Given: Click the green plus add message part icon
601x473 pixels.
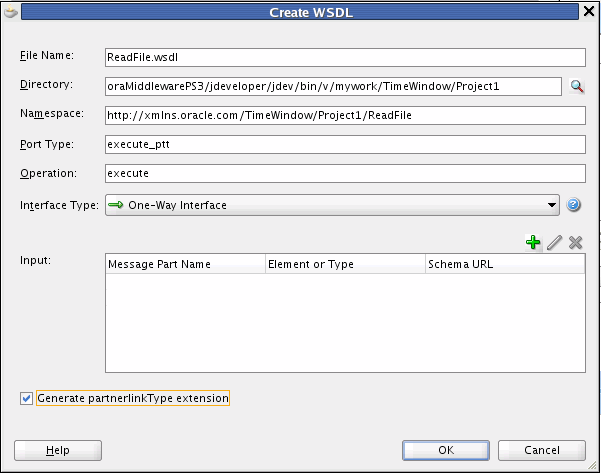Looking at the screenshot, I should coord(533,242).
